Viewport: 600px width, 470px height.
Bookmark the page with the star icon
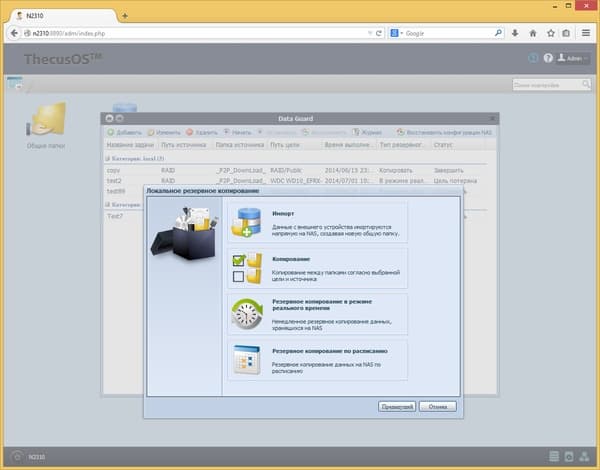[x=551, y=33]
